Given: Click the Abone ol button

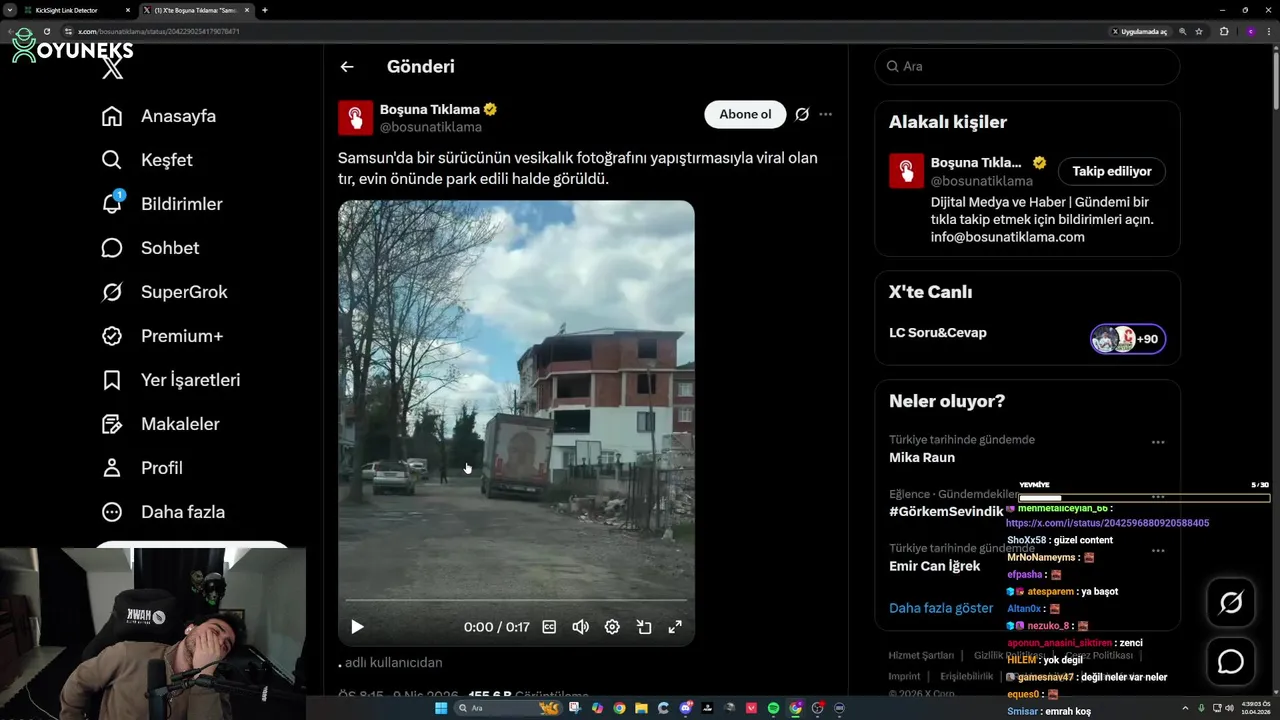Looking at the screenshot, I should click(745, 114).
